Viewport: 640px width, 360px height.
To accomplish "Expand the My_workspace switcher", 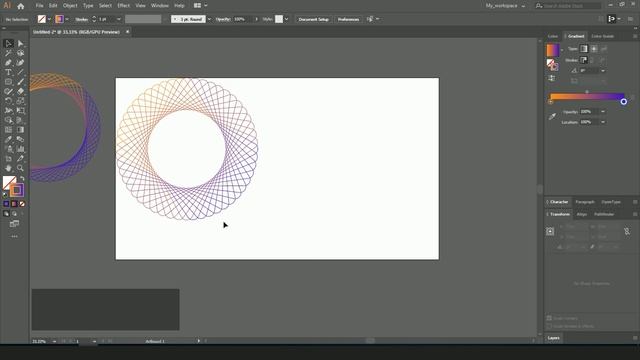I will tap(505, 6).
